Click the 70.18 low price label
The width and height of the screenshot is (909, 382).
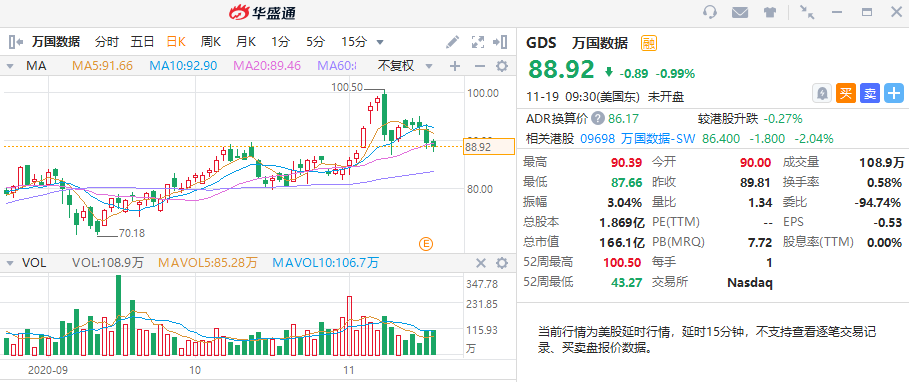131,234
